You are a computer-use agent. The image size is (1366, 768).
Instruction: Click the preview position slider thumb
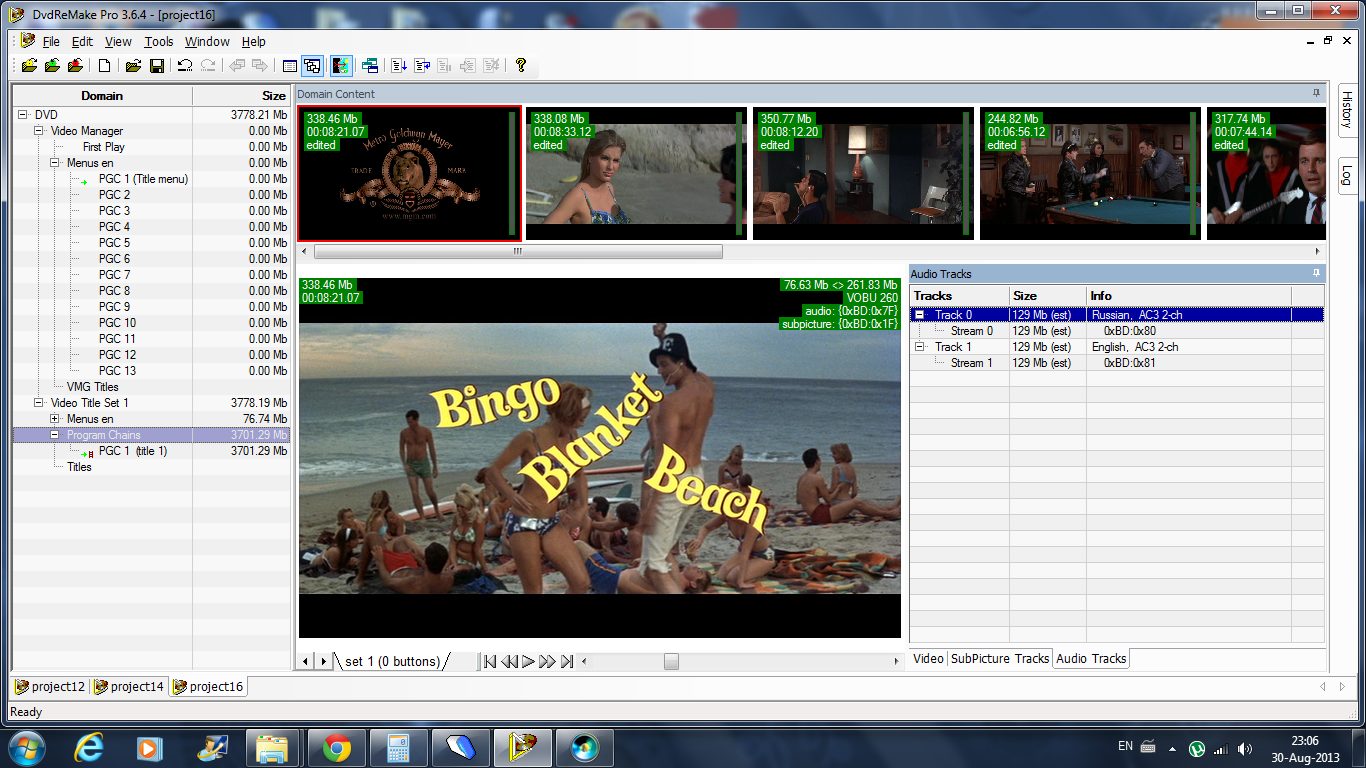pos(671,661)
